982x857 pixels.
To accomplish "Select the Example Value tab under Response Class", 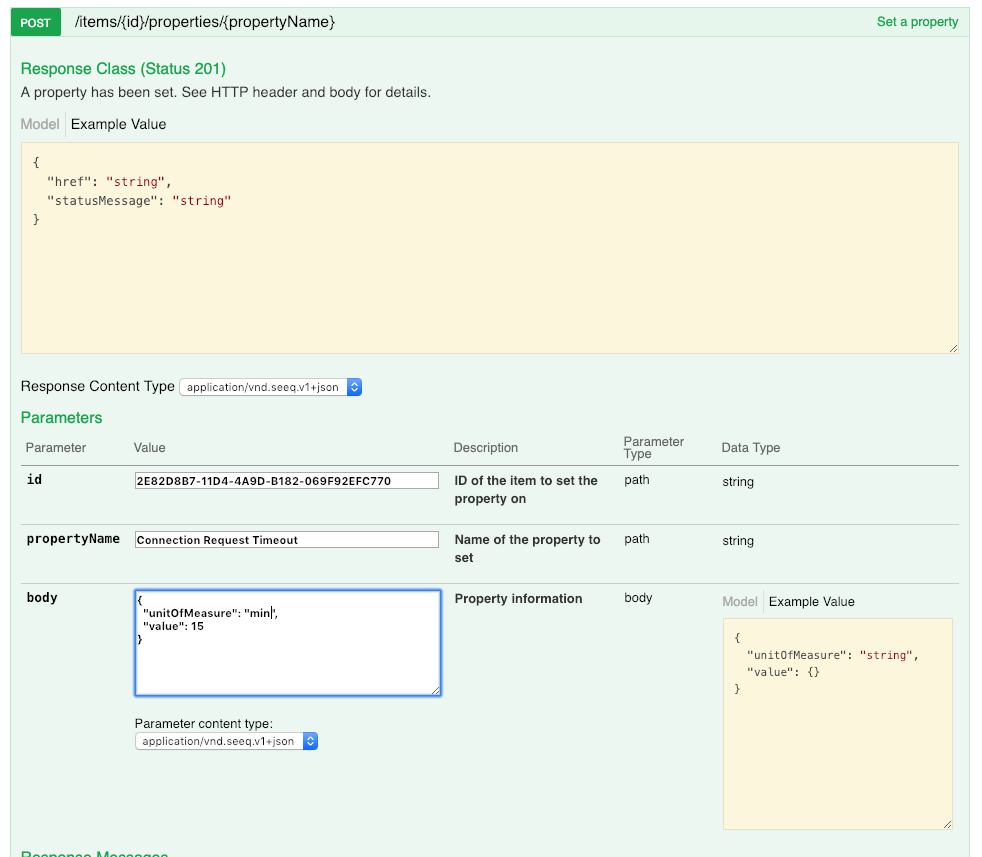I will pyautogui.click(x=118, y=124).
